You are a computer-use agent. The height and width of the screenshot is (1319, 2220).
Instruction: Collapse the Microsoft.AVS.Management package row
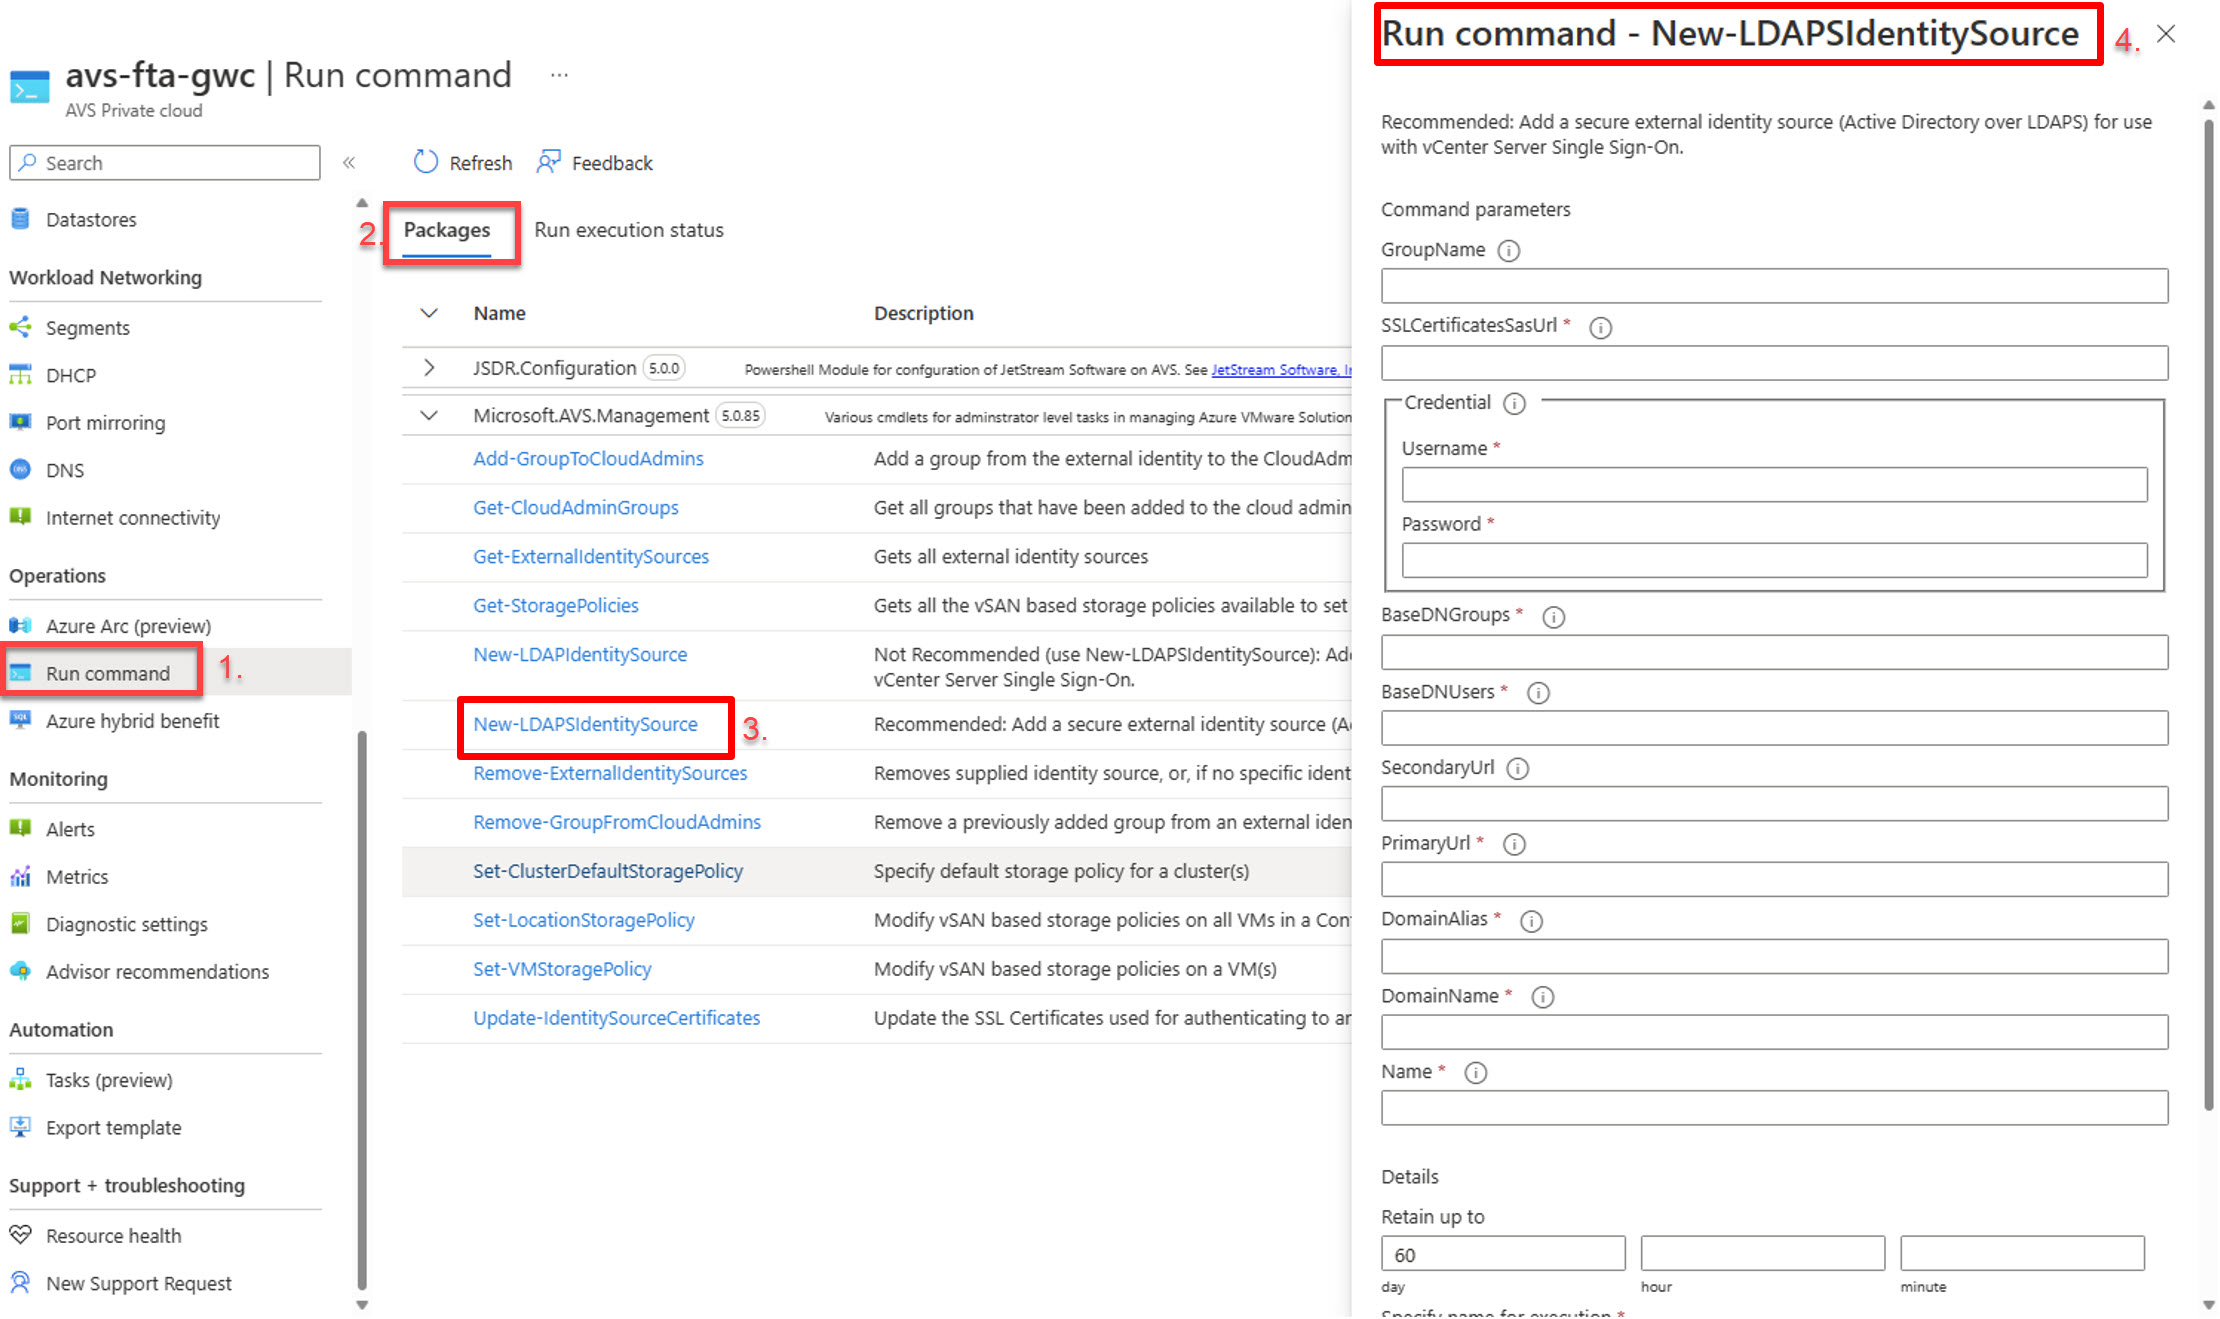pos(429,415)
